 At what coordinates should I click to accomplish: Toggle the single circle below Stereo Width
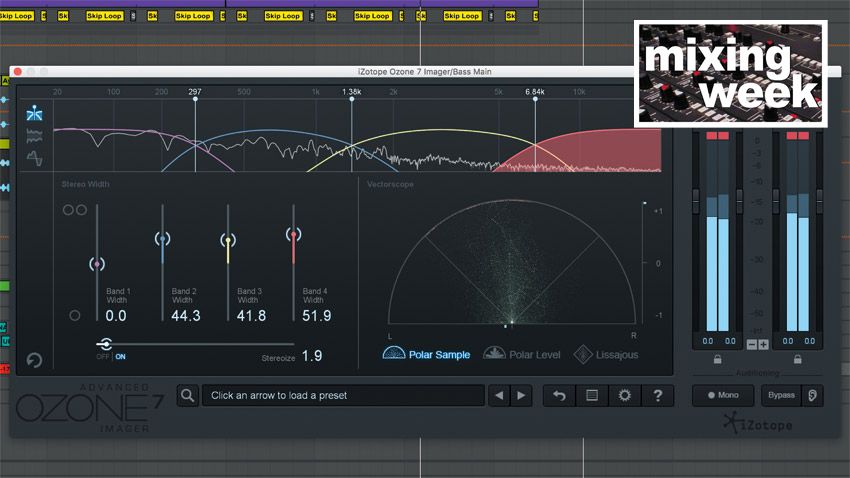click(75, 315)
